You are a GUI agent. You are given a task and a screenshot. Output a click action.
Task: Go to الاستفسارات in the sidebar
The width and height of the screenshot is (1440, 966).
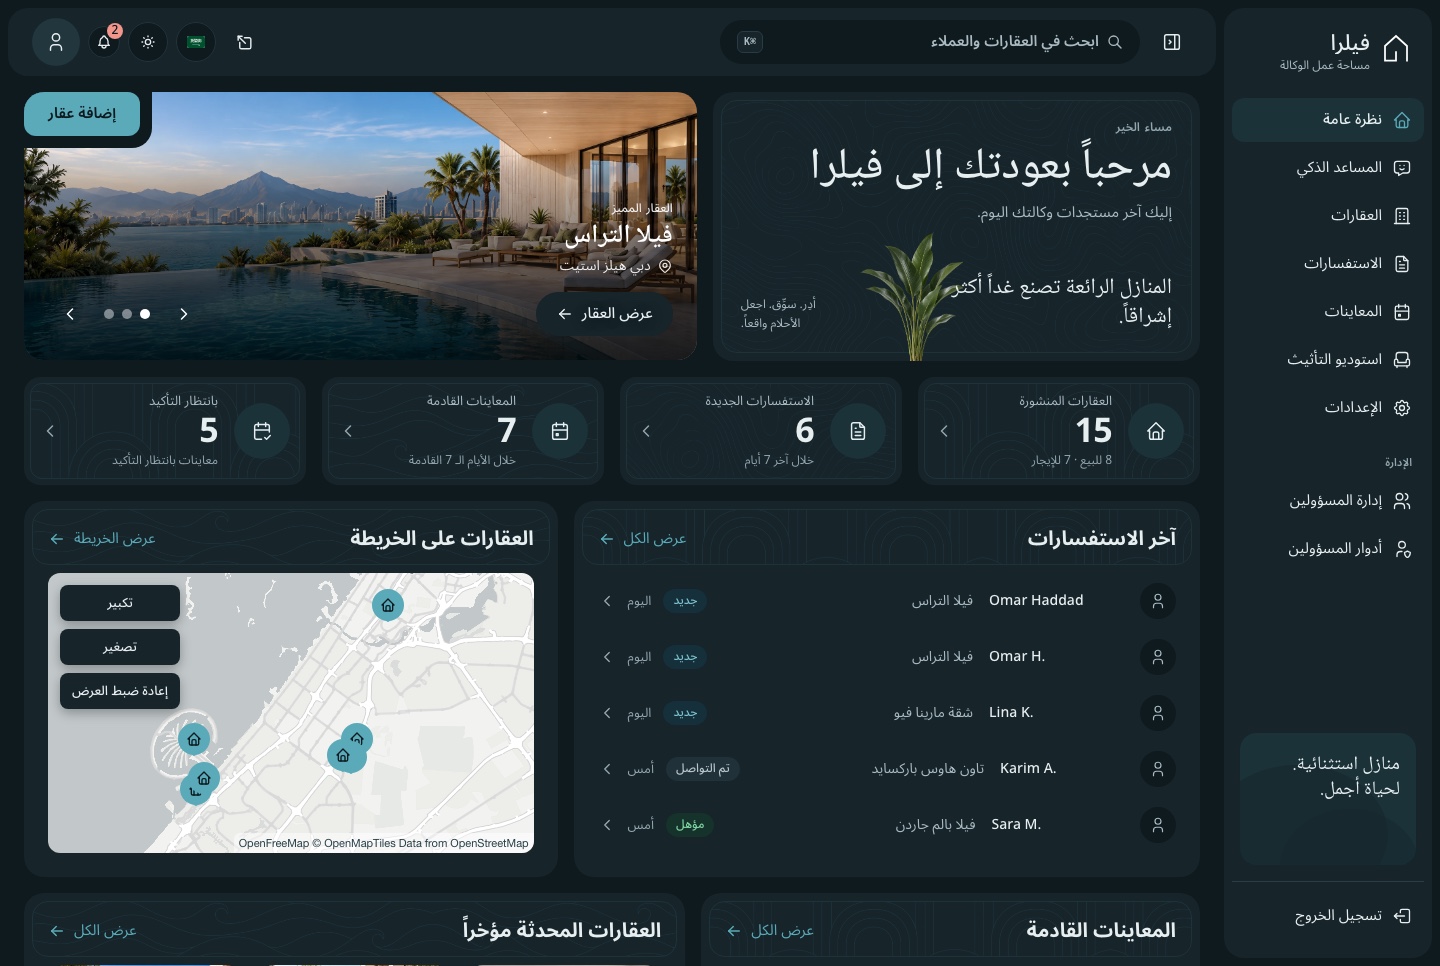click(x=1328, y=264)
